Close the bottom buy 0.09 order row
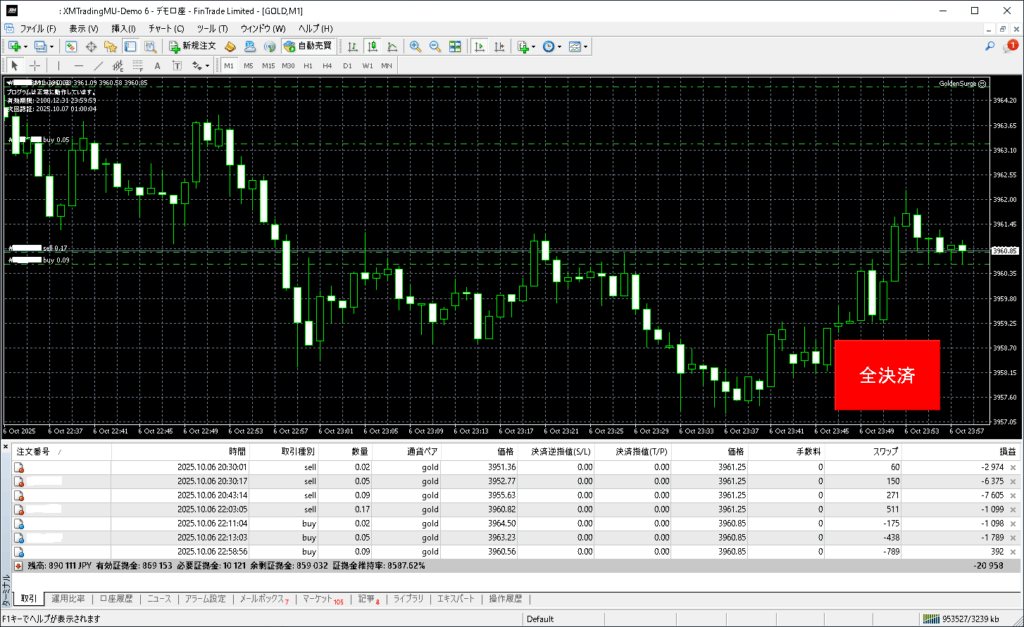 pos(1012,551)
